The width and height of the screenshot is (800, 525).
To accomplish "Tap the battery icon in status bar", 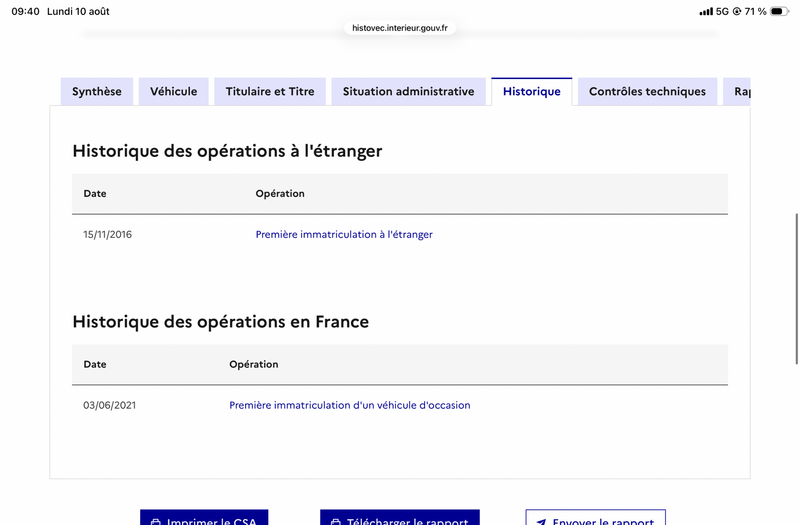I will pos(779,11).
